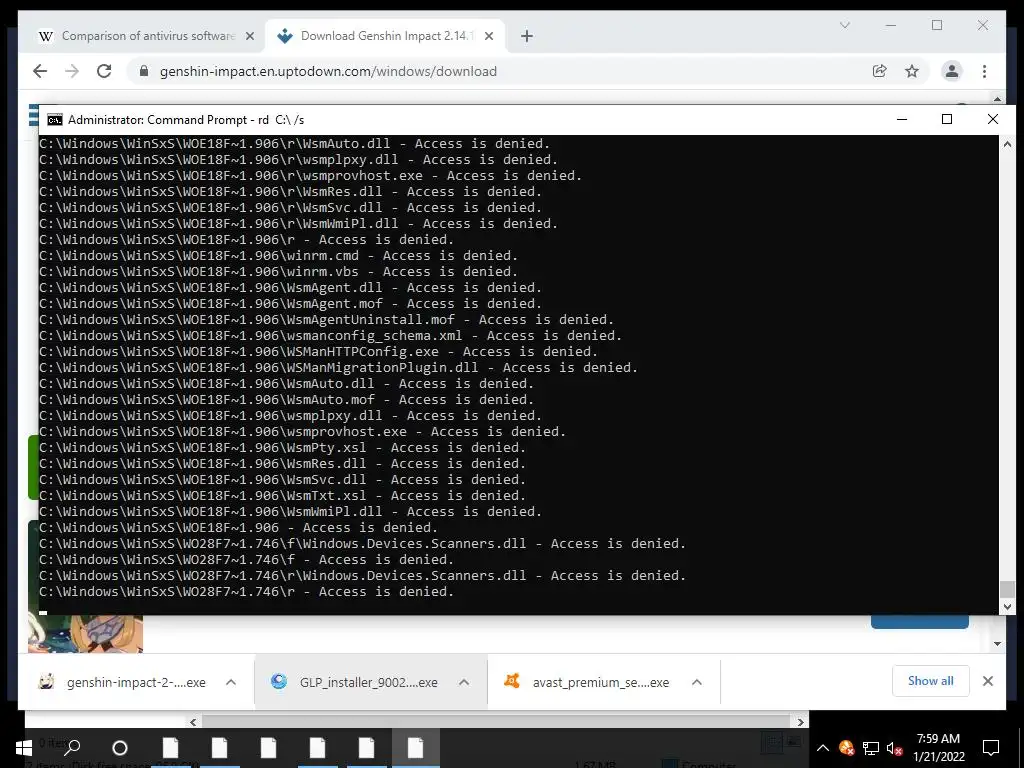Open Chrome's three-dot menu
Screen dimensions: 1024x768
984,71
